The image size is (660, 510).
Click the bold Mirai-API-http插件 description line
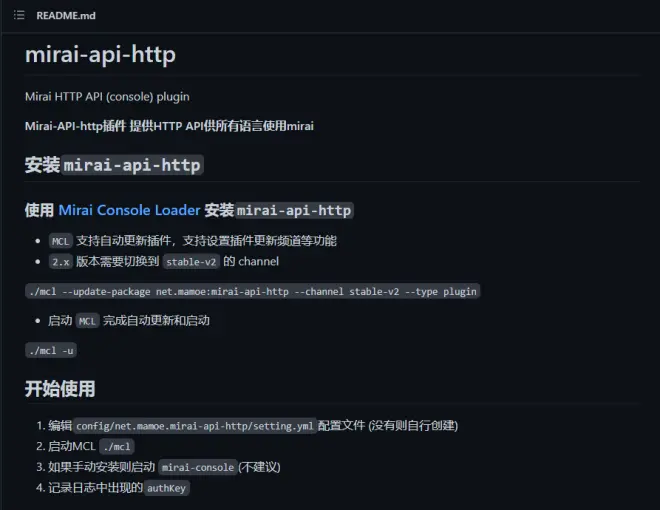169,126
